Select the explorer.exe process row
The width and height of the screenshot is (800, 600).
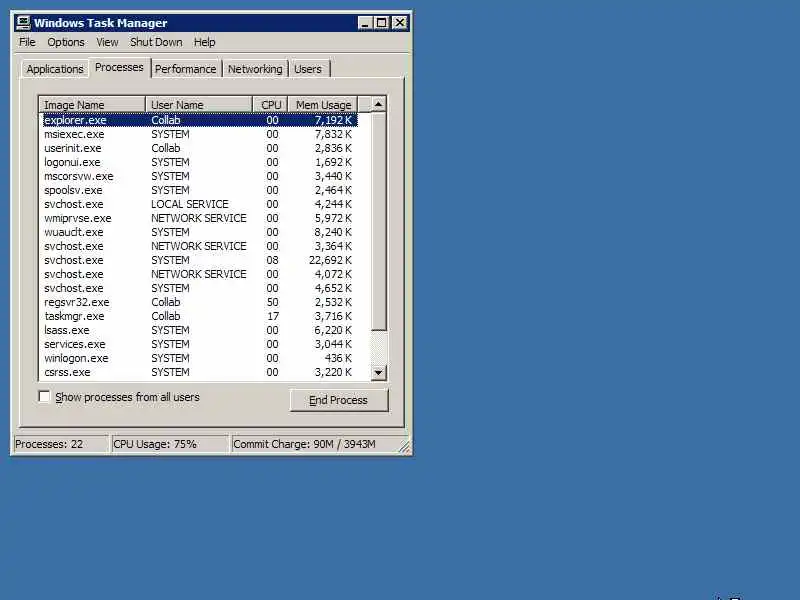199,120
